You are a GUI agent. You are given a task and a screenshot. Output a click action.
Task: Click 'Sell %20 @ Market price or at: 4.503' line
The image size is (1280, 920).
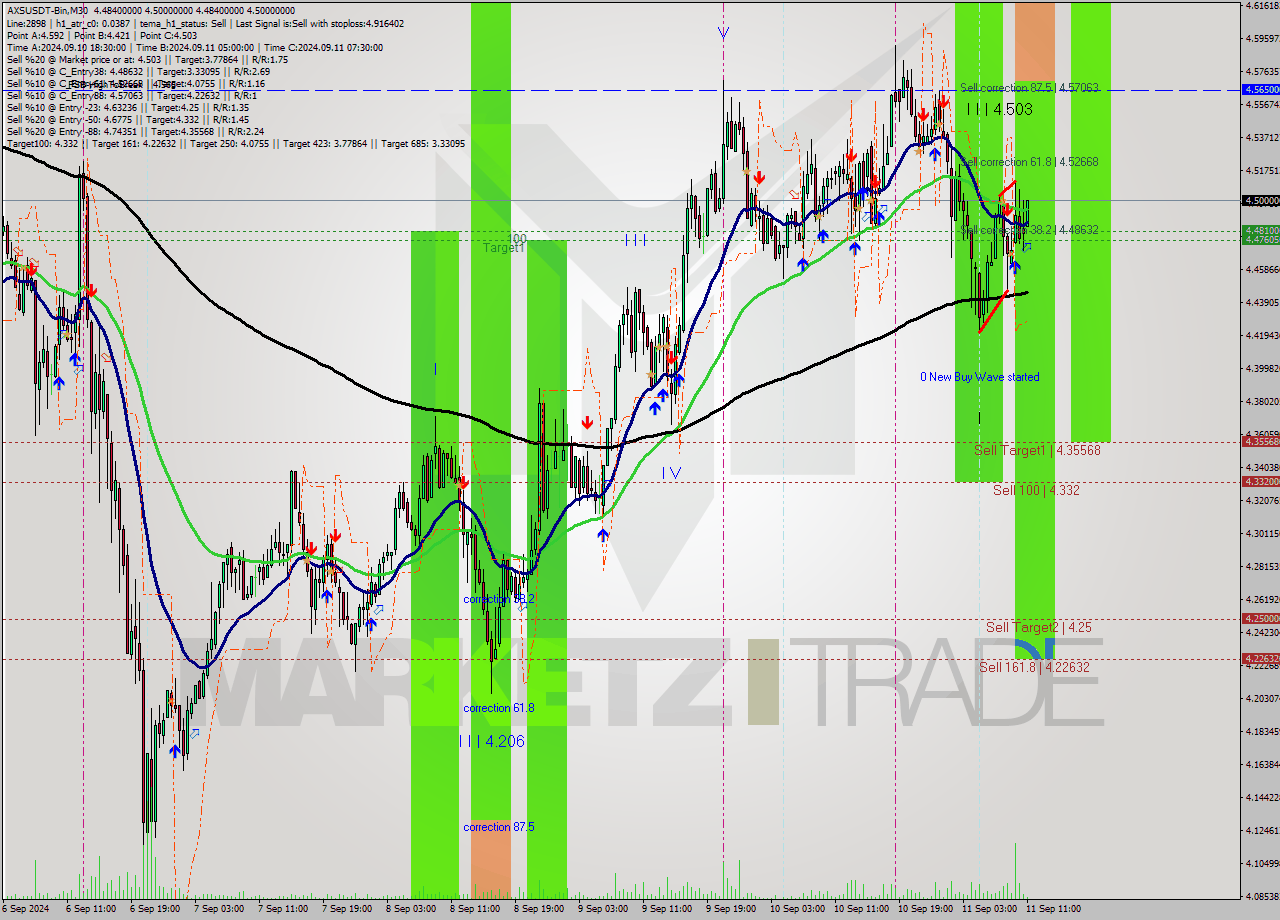click(x=146, y=60)
